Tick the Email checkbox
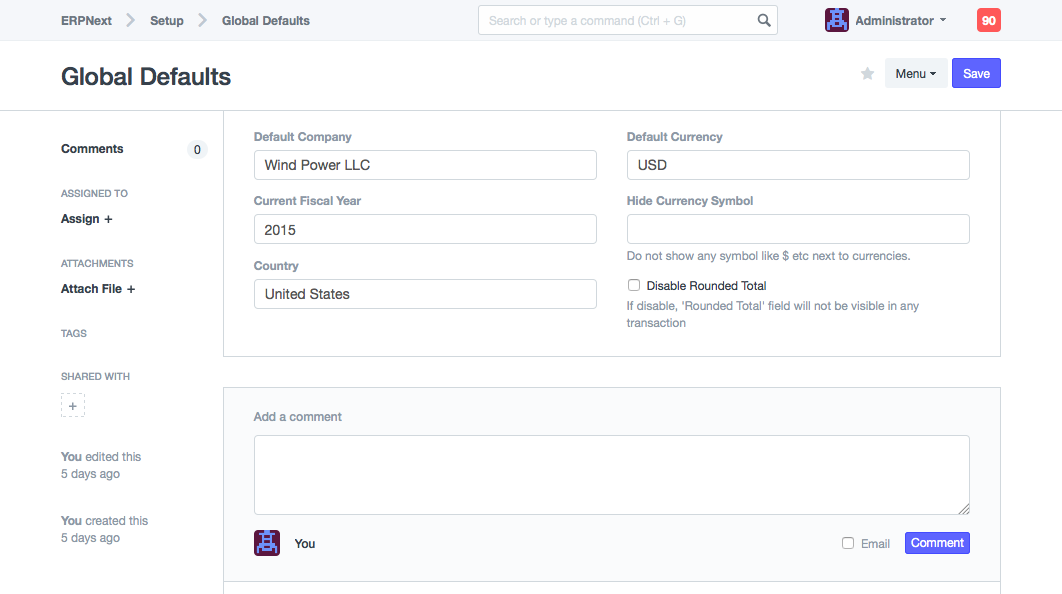The height and width of the screenshot is (594, 1062). coord(848,543)
